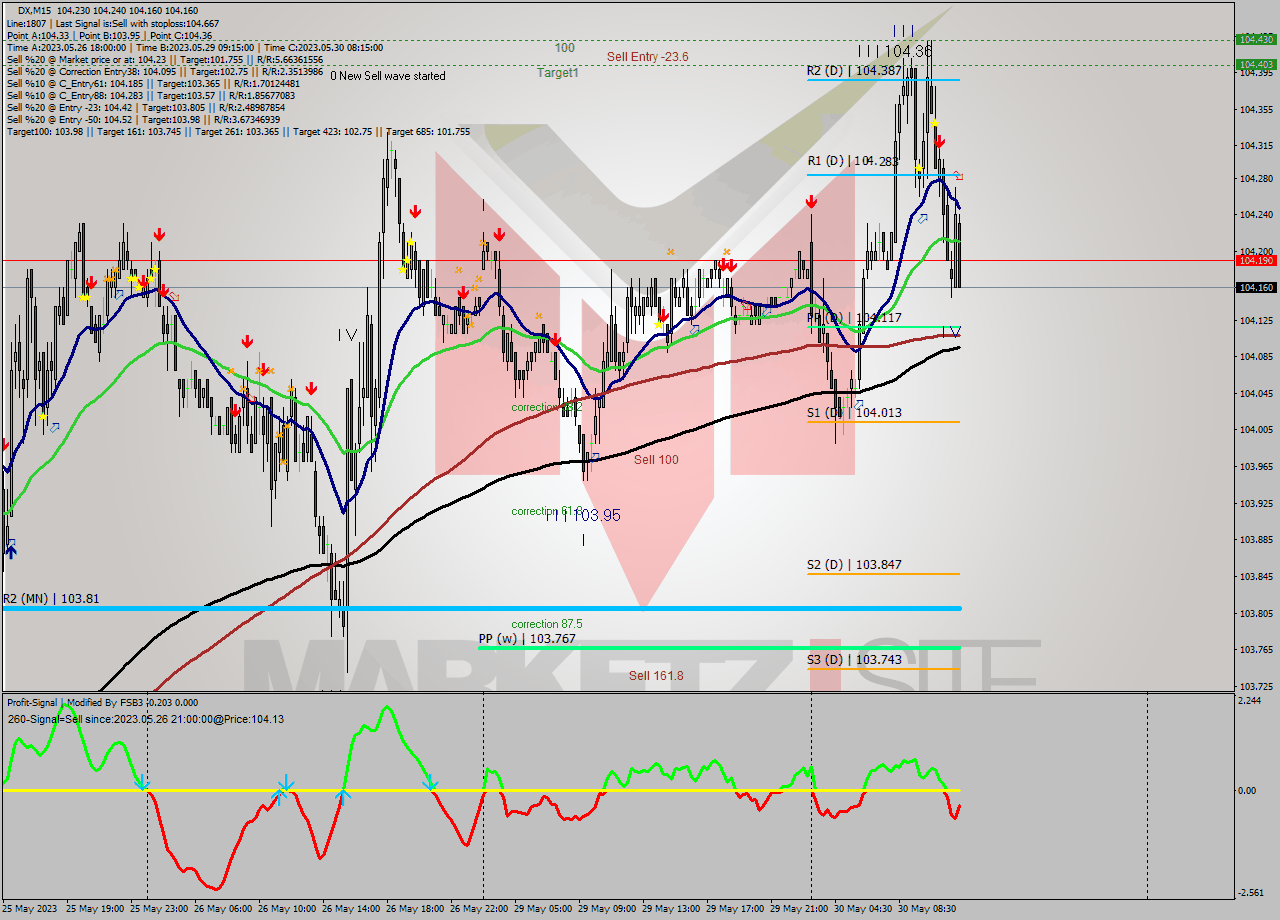Click the -2.561 indicator scale value
The image size is (1280, 920).
(x=1250, y=893)
